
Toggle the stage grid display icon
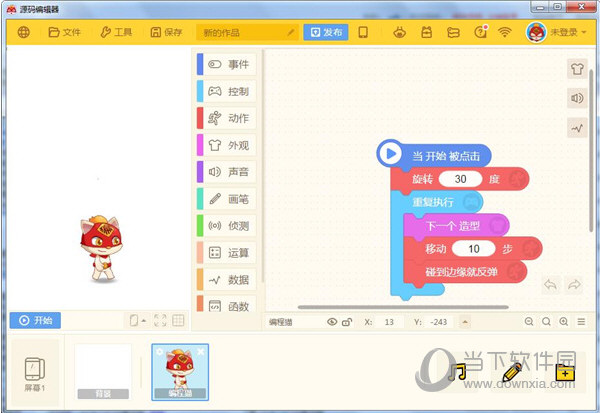point(178,321)
